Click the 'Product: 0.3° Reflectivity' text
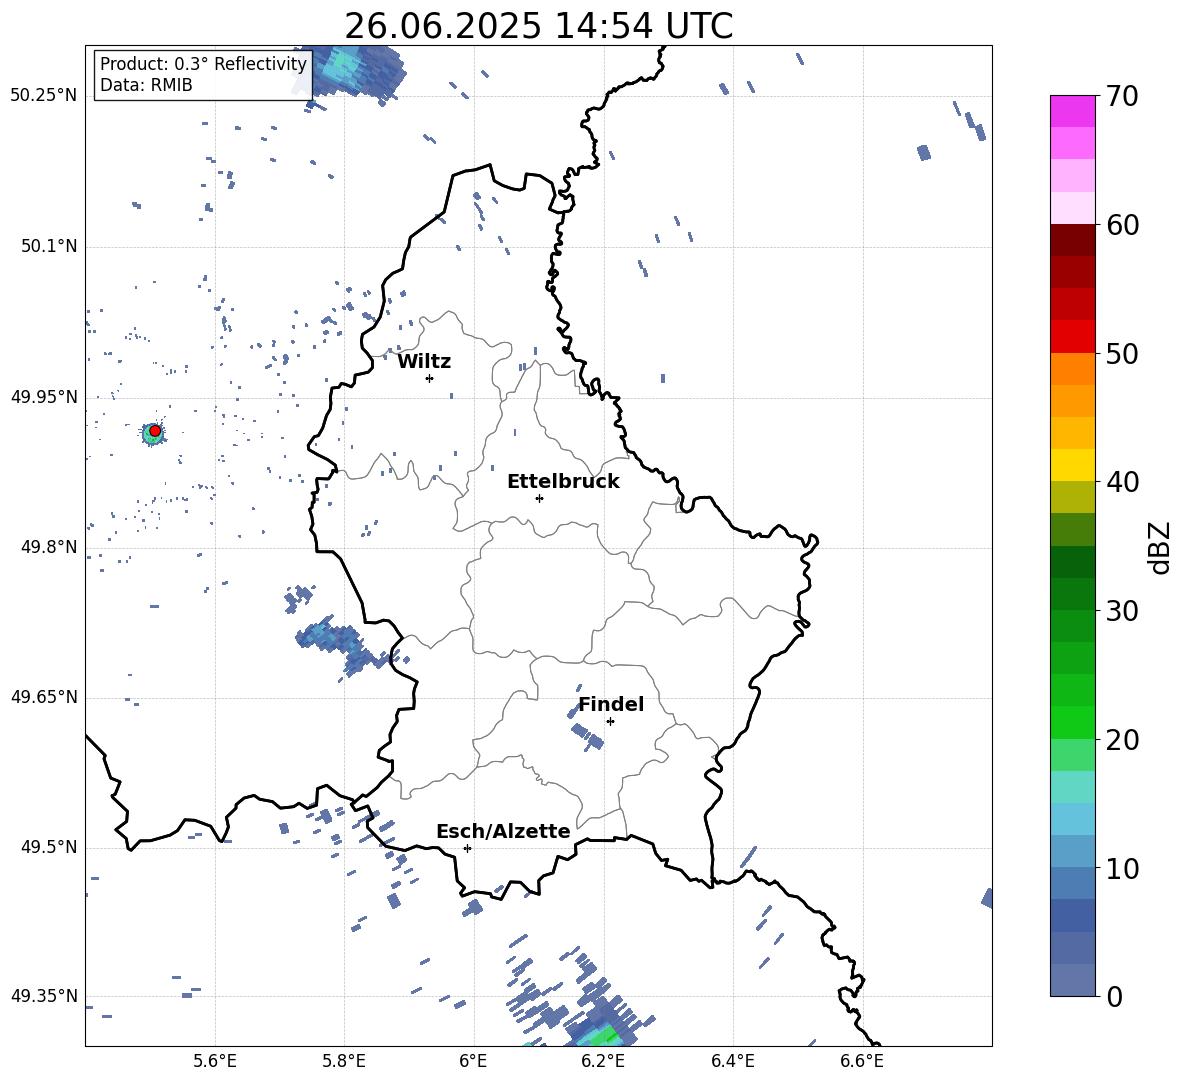 tap(203, 64)
